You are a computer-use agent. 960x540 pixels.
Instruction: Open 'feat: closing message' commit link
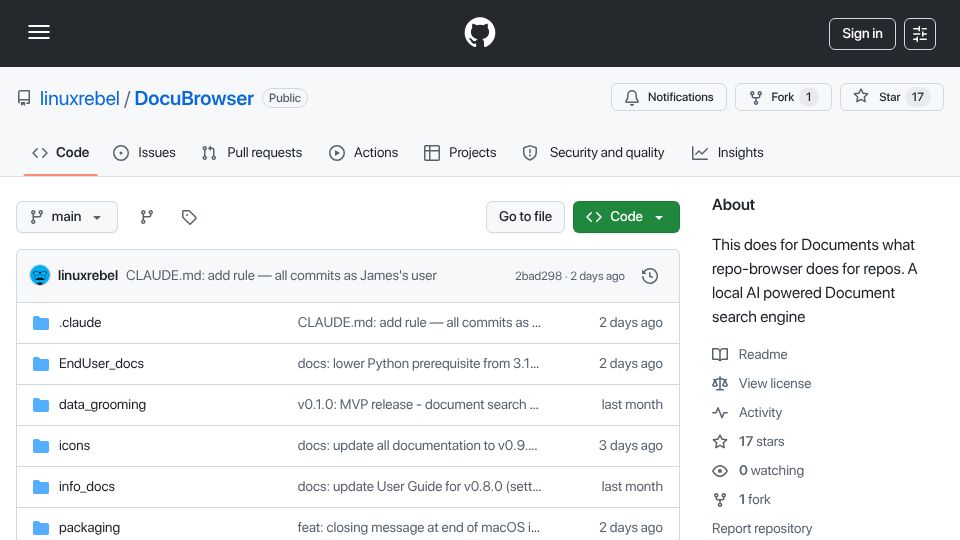[x=419, y=528]
